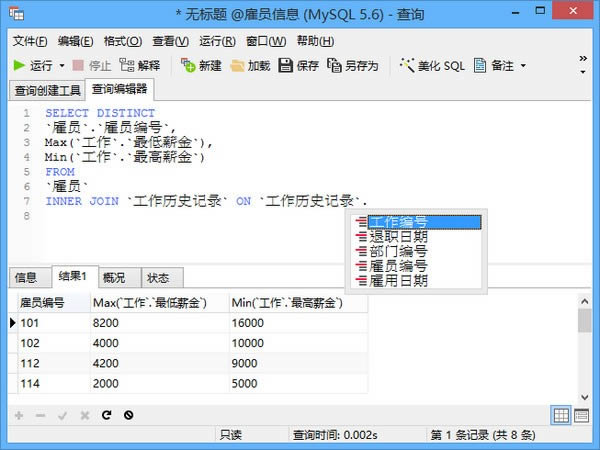The height and width of the screenshot is (450, 600).
Task: Click the apply changes checkmark icon
Action: click(63, 415)
